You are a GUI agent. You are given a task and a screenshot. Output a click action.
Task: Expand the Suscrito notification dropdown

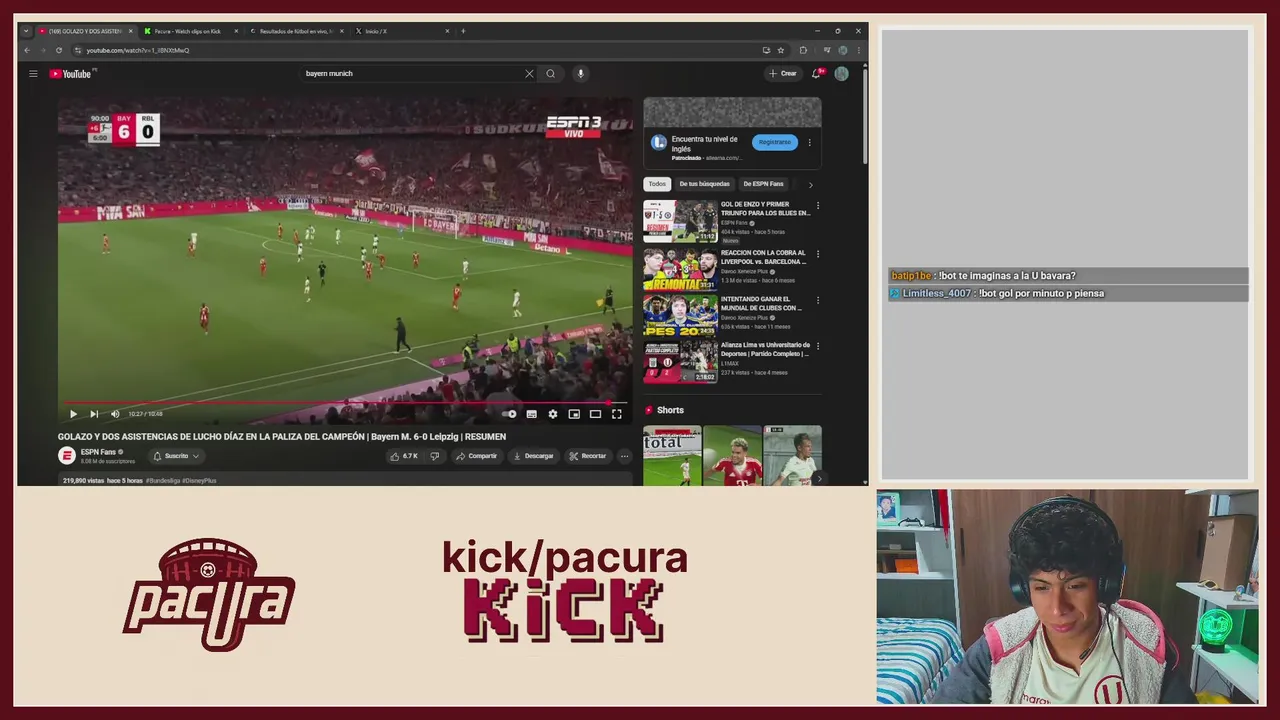coord(176,456)
